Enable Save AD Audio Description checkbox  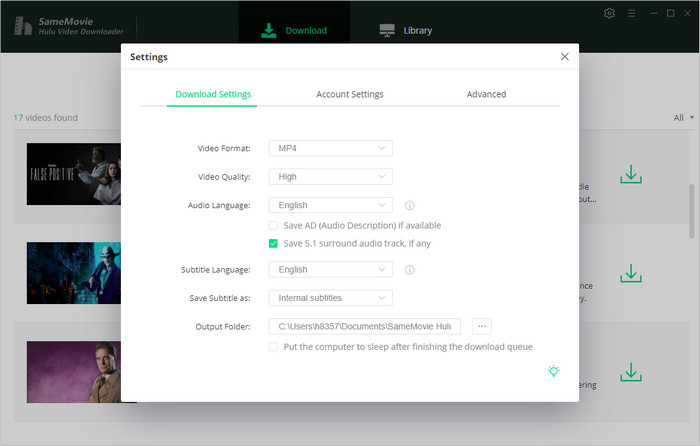coord(274,226)
